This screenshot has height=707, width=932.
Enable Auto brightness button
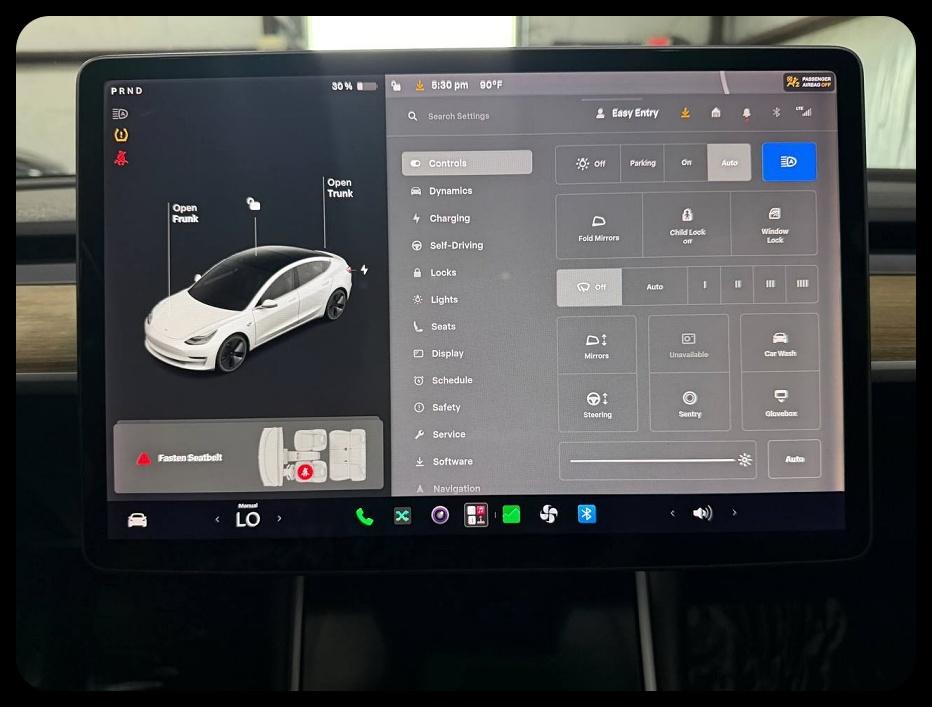point(794,459)
